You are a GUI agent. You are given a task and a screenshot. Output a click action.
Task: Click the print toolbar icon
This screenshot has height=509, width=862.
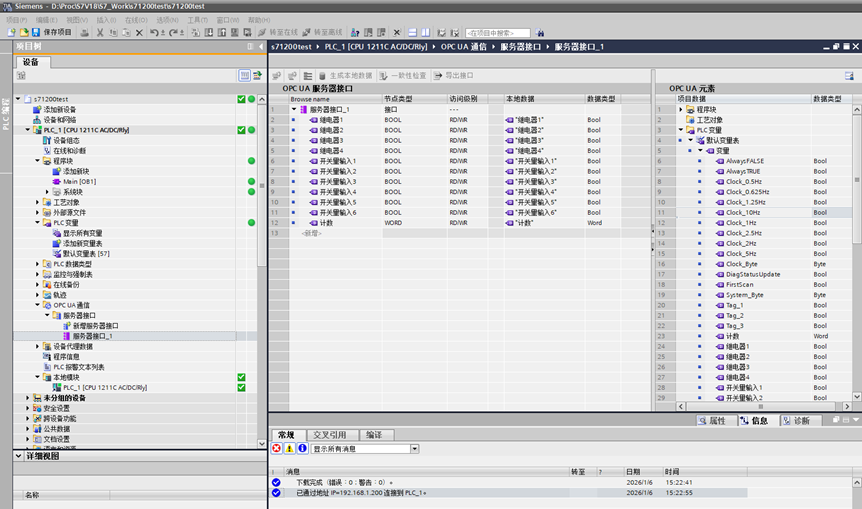84,32
